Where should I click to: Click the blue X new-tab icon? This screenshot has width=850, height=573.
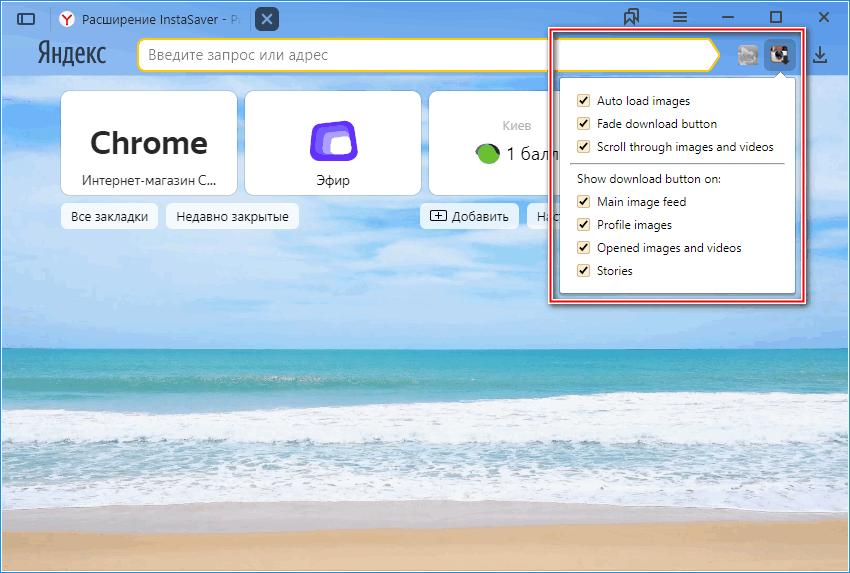(267, 19)
